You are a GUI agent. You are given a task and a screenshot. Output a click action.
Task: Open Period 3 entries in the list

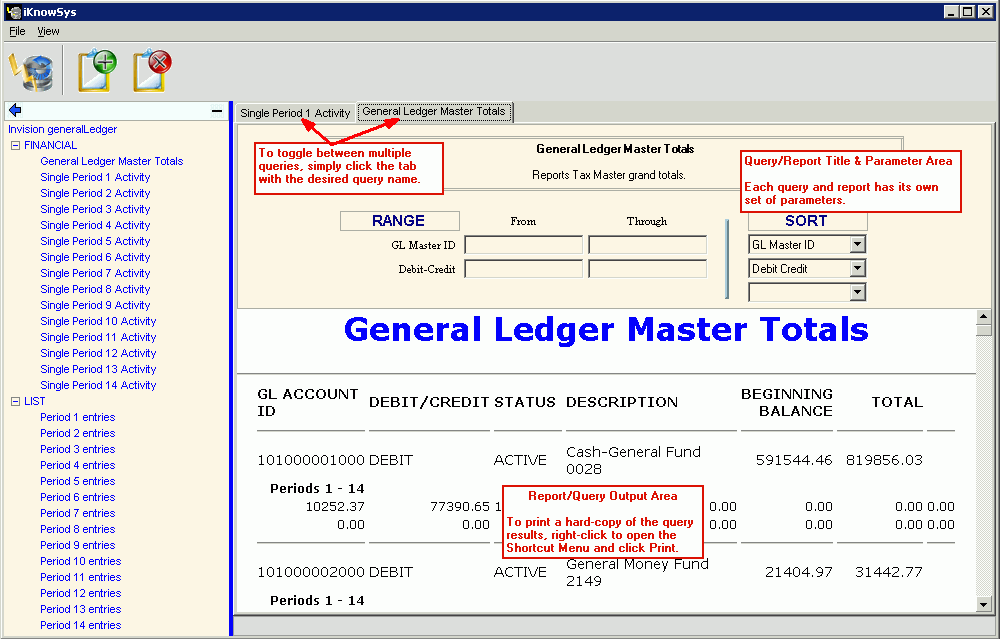click(77, 449)
